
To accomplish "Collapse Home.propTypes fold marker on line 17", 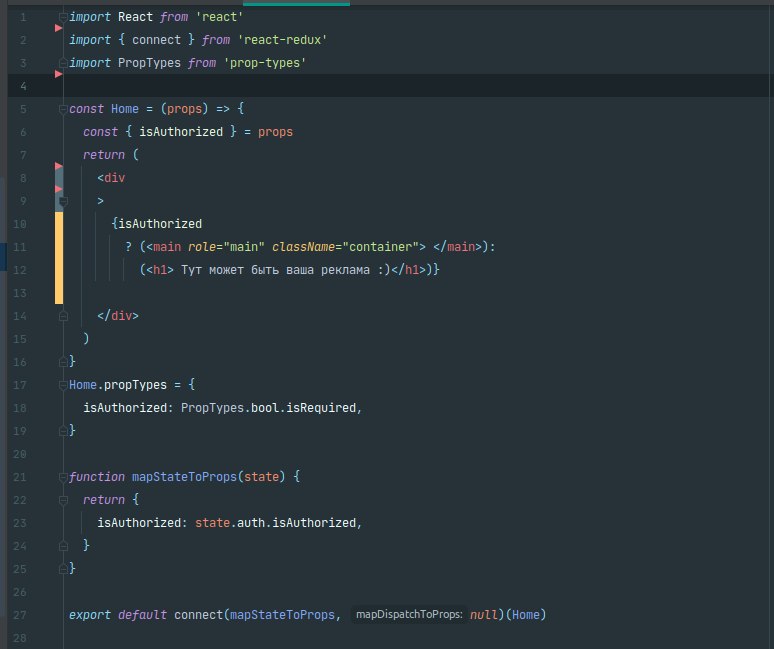I will [x=63, y=385].
